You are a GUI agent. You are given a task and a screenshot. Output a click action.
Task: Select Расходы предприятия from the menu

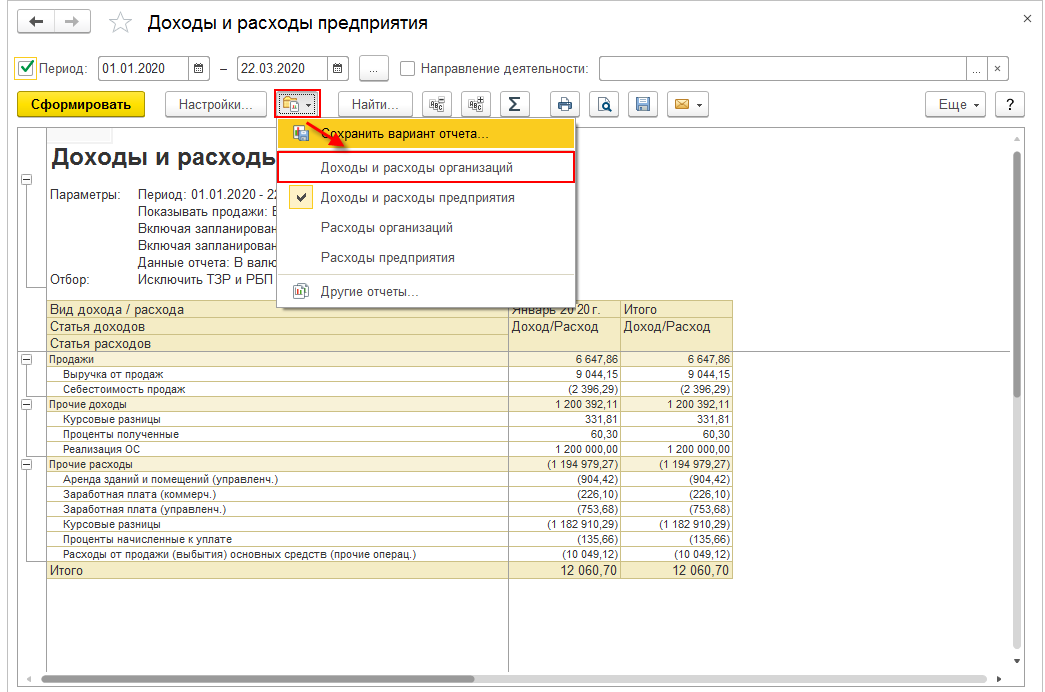(x=387, y=257)
